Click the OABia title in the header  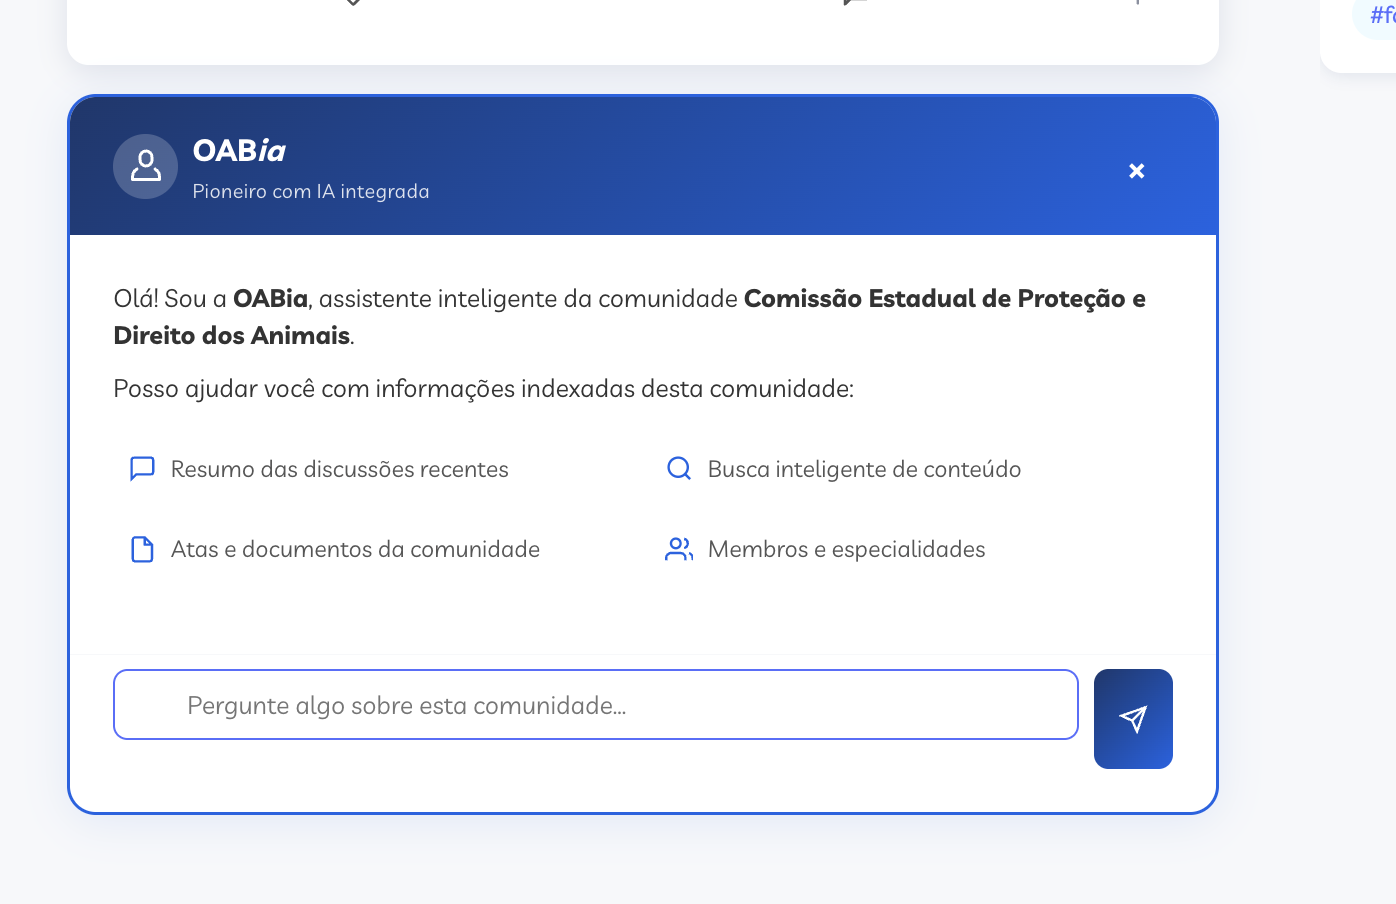239,151
